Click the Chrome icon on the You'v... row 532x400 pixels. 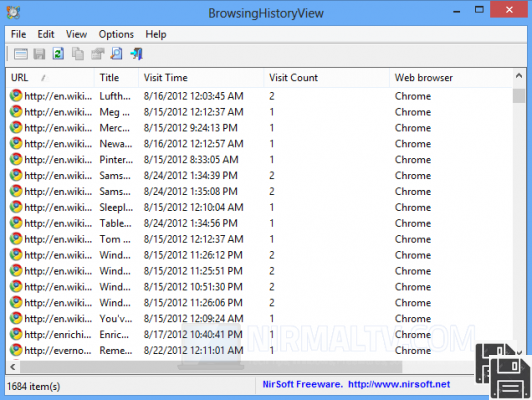pos(16,319)
